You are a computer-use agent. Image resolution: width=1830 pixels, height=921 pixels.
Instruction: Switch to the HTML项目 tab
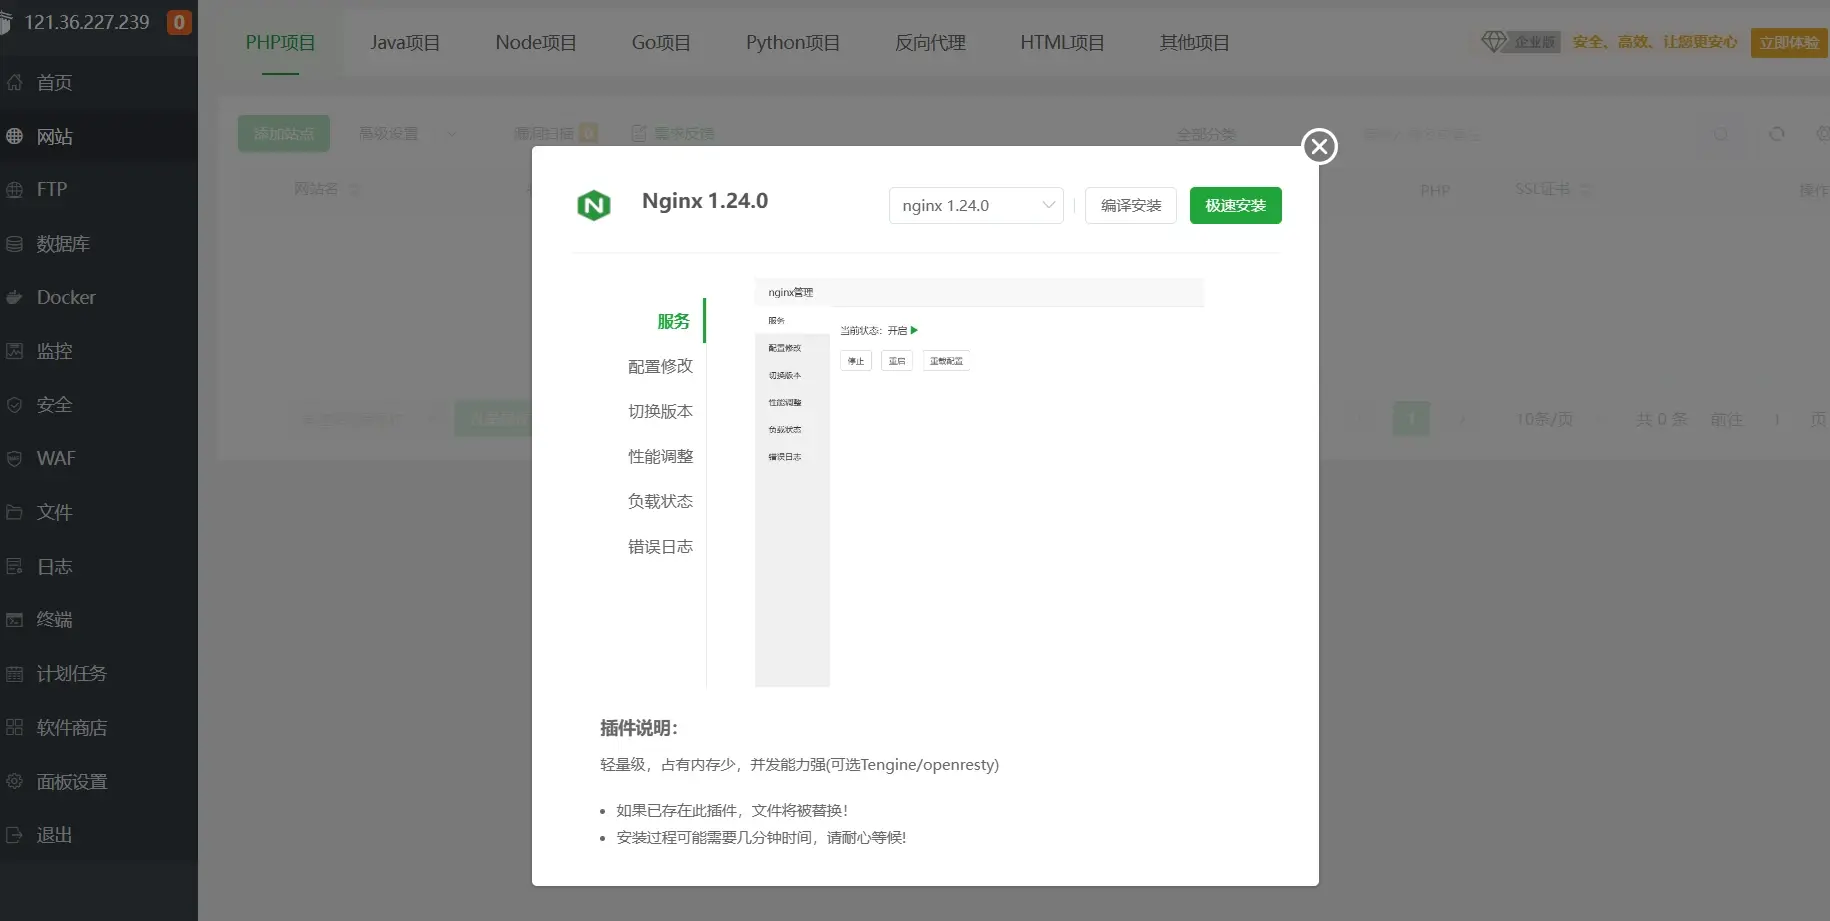click(1062, 43)
